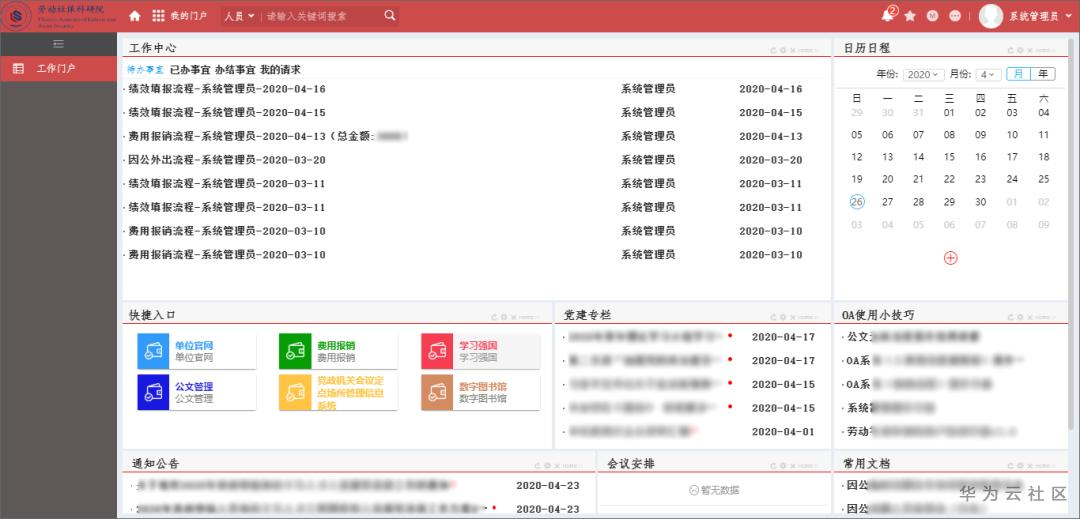Open 工作门户 in the sidebar
This screenshot has width=1080, height=519.
59,69
